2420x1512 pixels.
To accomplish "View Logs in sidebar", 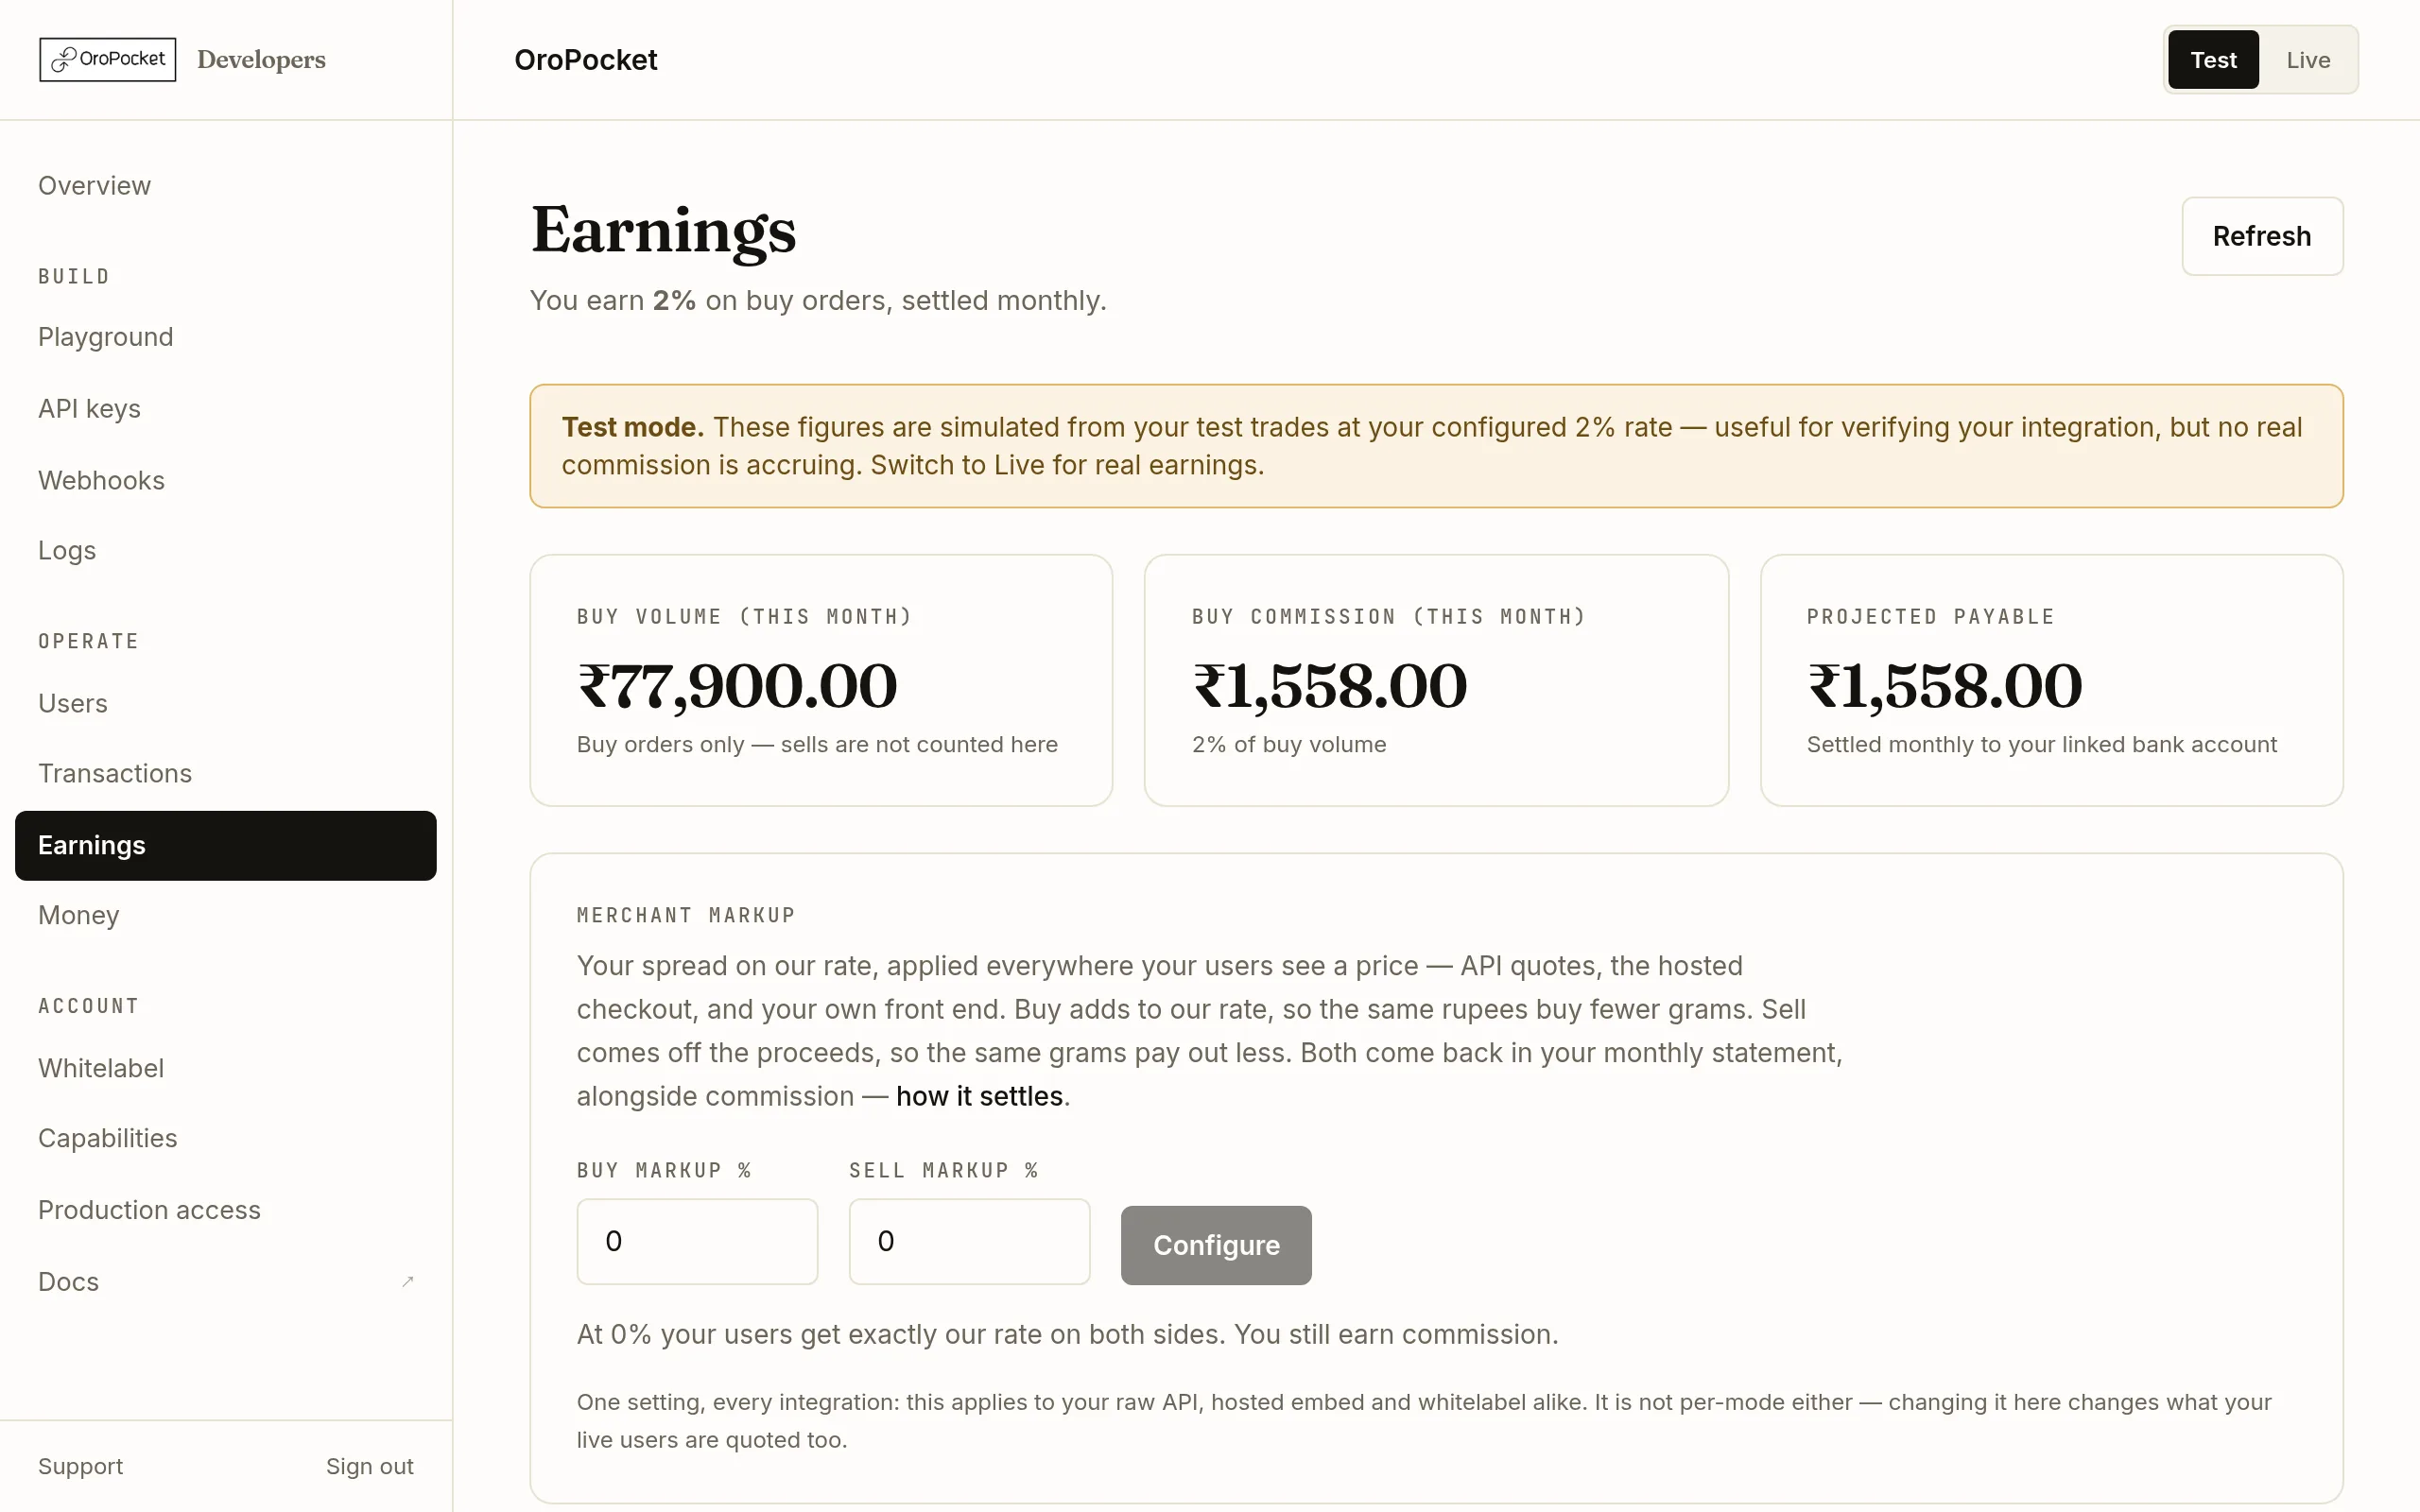I will pos(67,551).
